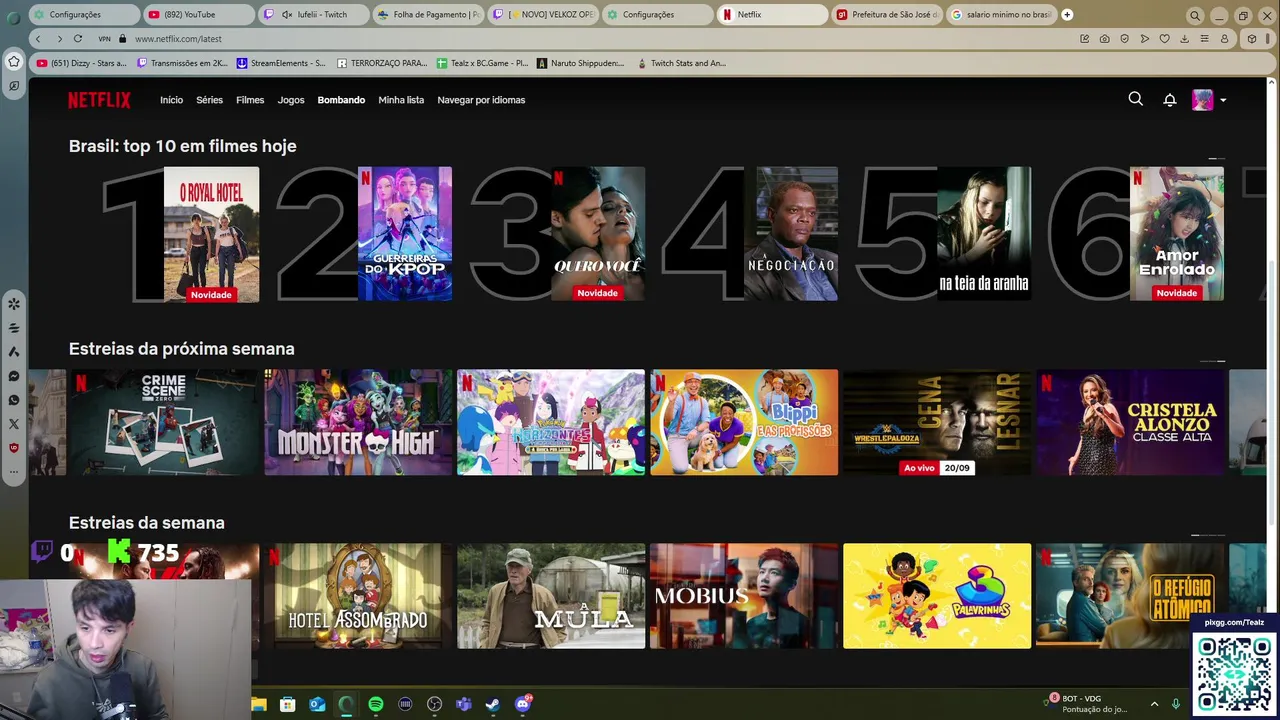1280x720 pixels.
Task: Open X (Twitter) in the browser sidebar
Action: coord(14,424)
